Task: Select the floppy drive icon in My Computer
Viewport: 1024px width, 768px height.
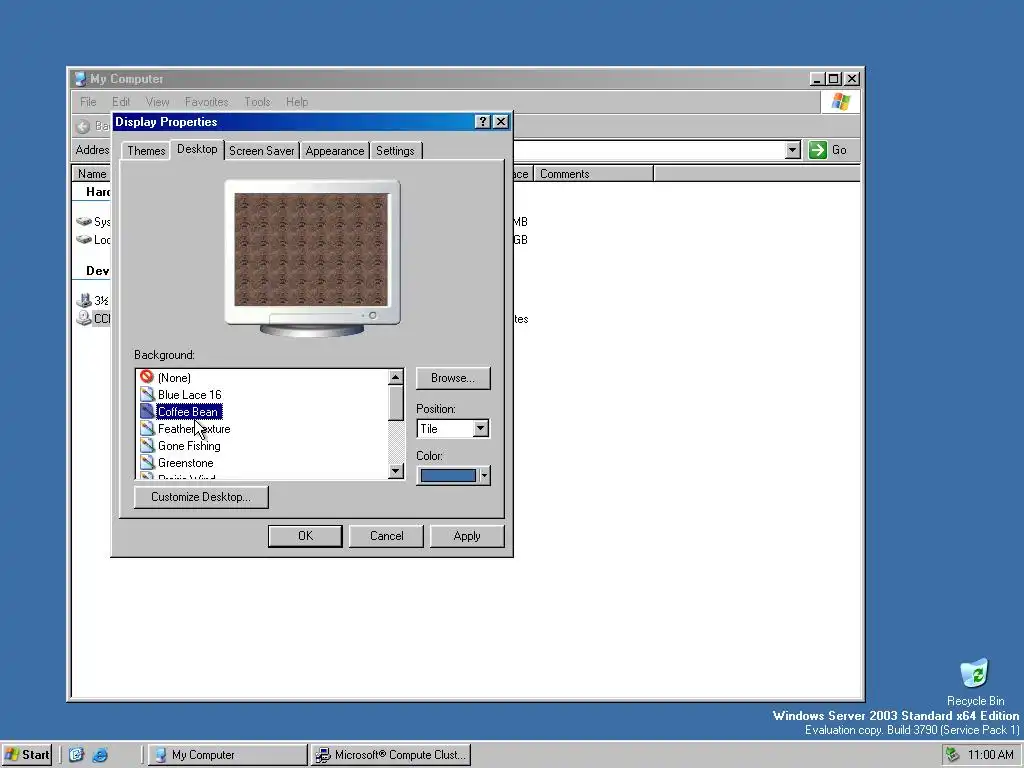Action: 84,300
